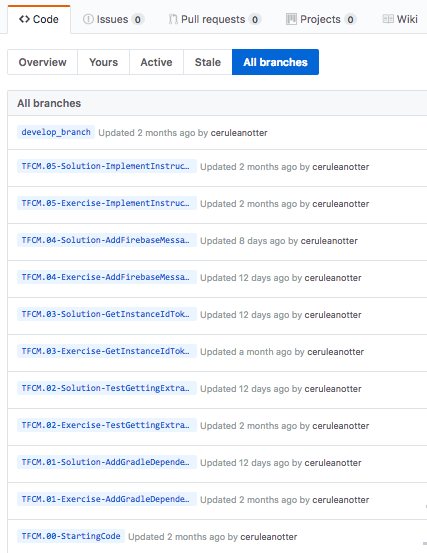Click the Code angle-brackets icon
The height and width of the screenshot is (553, 427).
pos(24,19)
